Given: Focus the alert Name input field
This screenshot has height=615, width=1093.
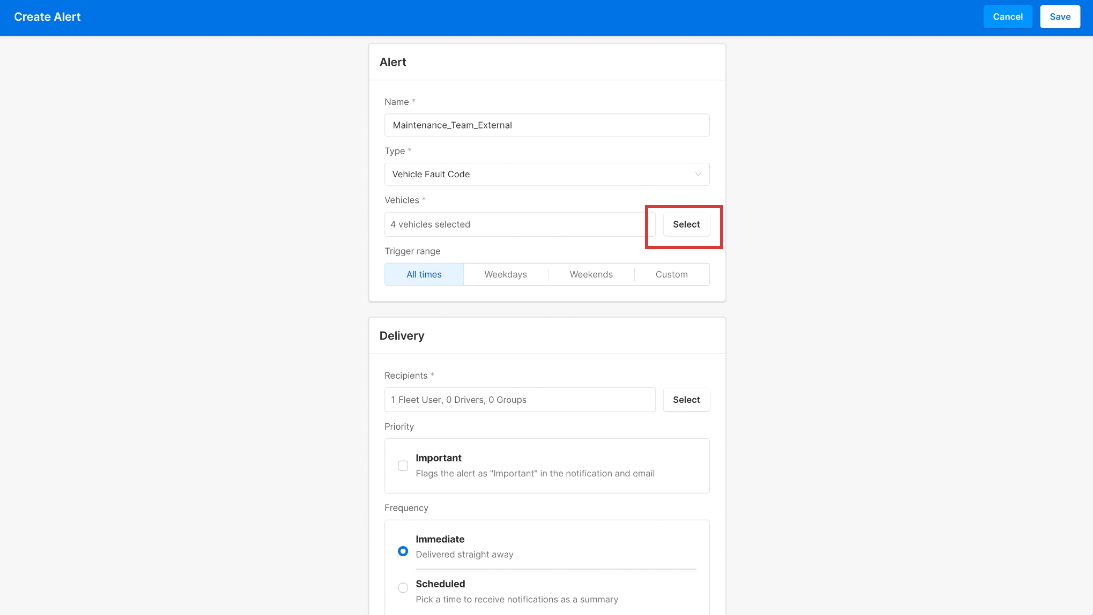Looking at the screenshot, I should coord(546,125).
